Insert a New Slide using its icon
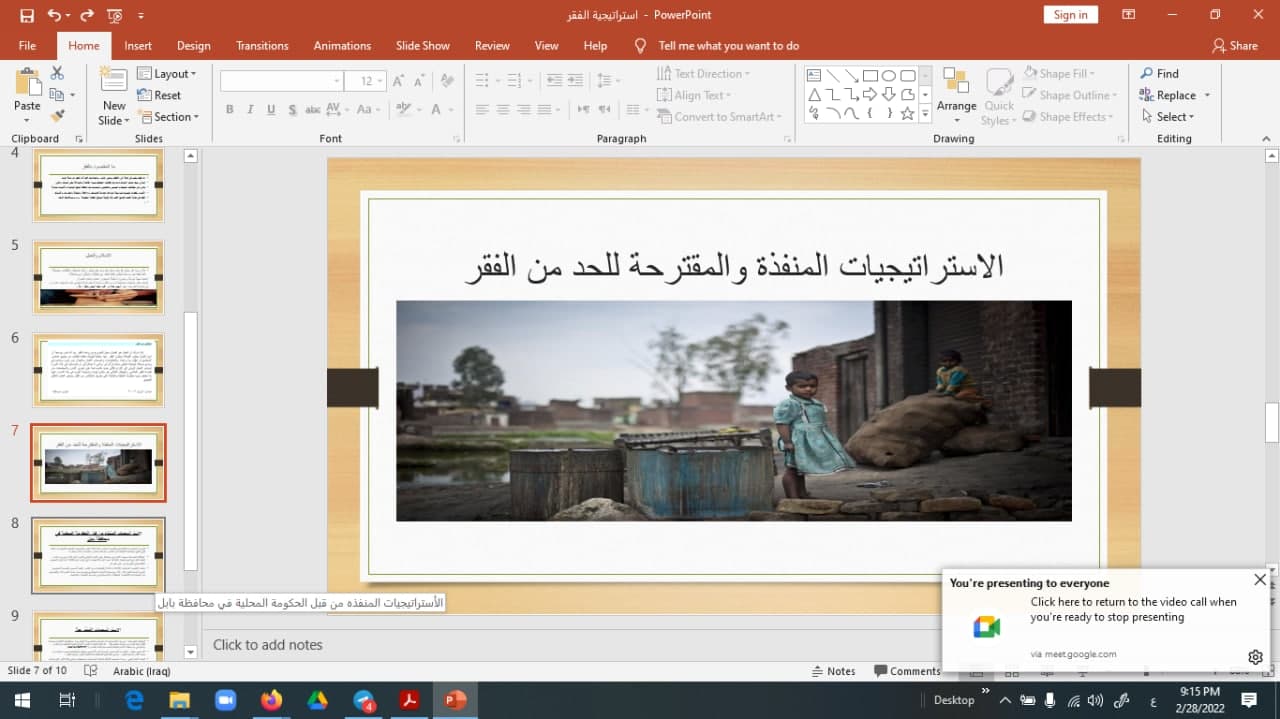Image resolution: width=1280 pixels, height=719 pixels. tap(114, 81)
